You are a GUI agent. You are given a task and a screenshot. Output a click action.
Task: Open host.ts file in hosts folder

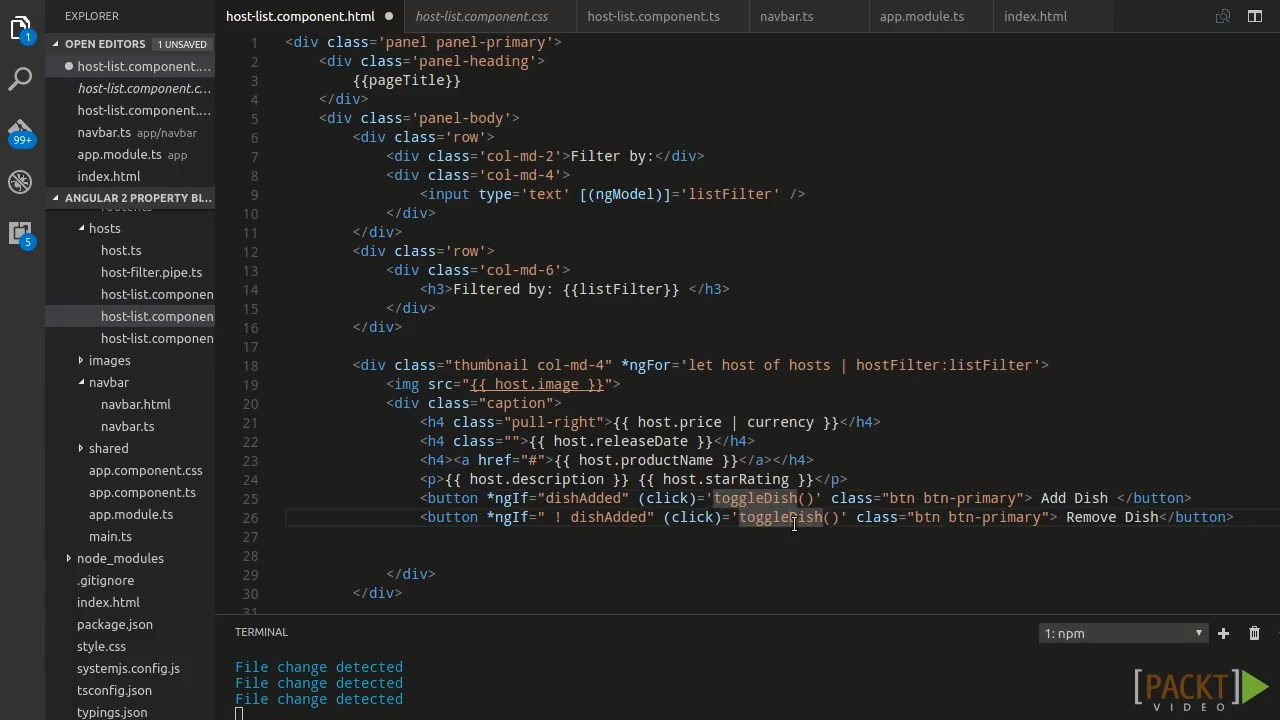(x=121, y=250)
